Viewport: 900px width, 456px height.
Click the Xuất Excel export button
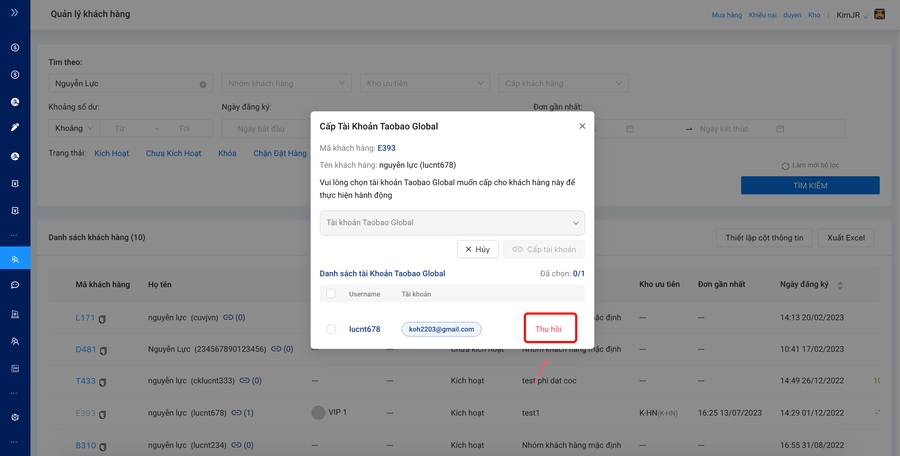846,238
